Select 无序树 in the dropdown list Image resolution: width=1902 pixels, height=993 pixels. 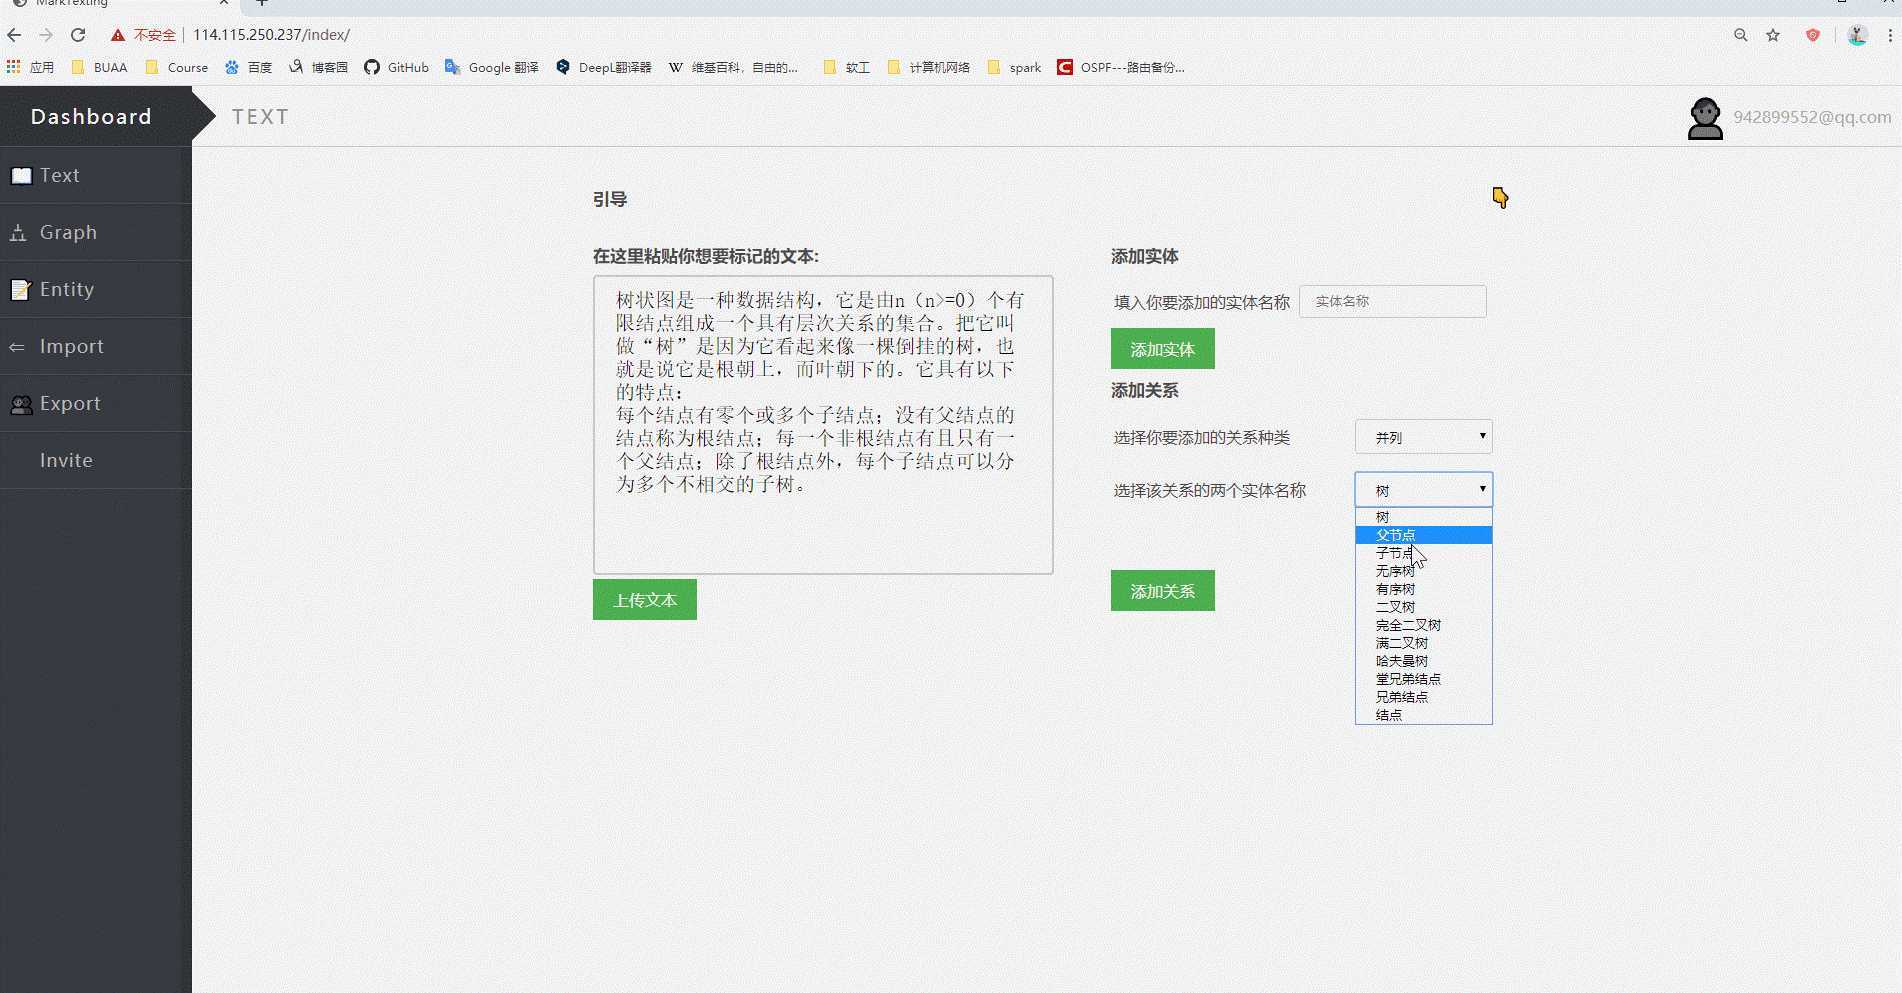[1424, 571]
